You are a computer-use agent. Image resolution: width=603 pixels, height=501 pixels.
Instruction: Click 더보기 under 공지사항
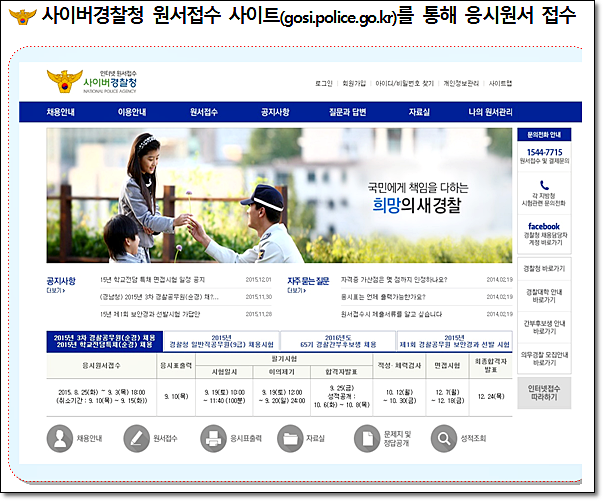tap(56, 291)
